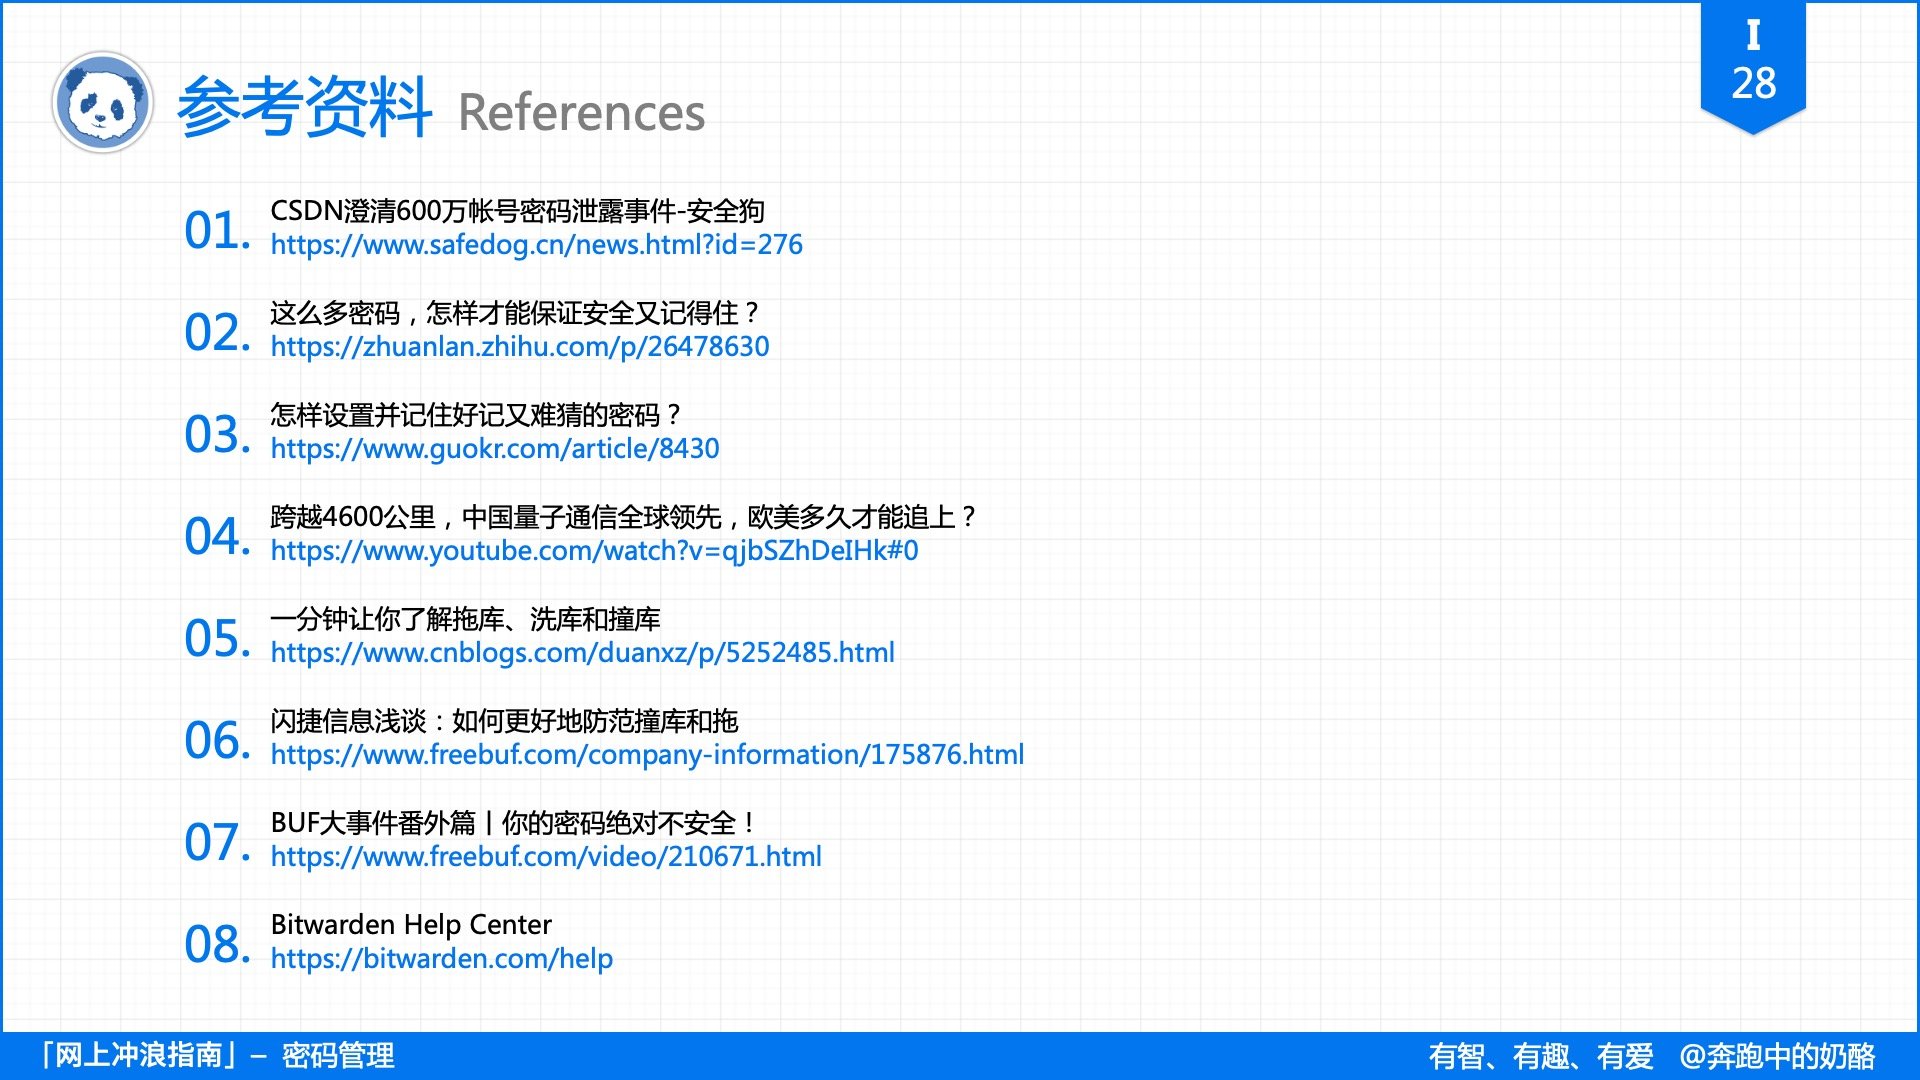Open the YouTube quantum communication video link

(594, 551)
